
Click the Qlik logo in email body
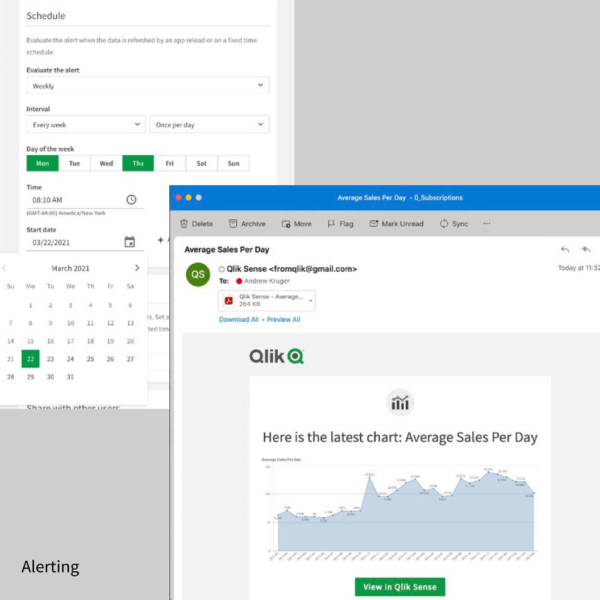point(277,356)
